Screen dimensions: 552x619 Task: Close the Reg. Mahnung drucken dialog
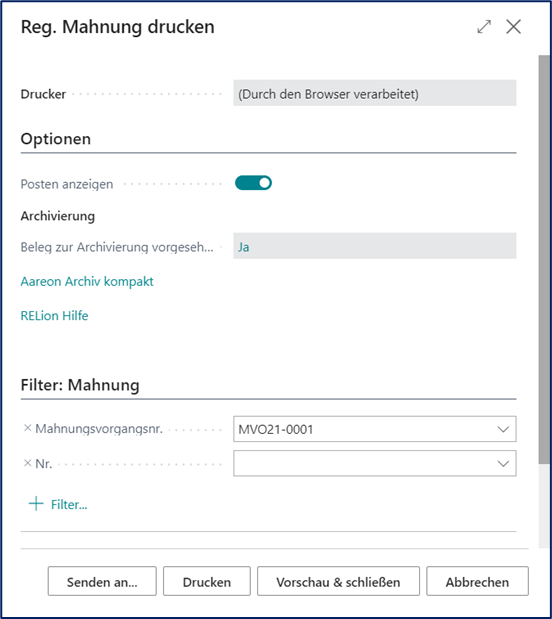click(x=513, y=27)
